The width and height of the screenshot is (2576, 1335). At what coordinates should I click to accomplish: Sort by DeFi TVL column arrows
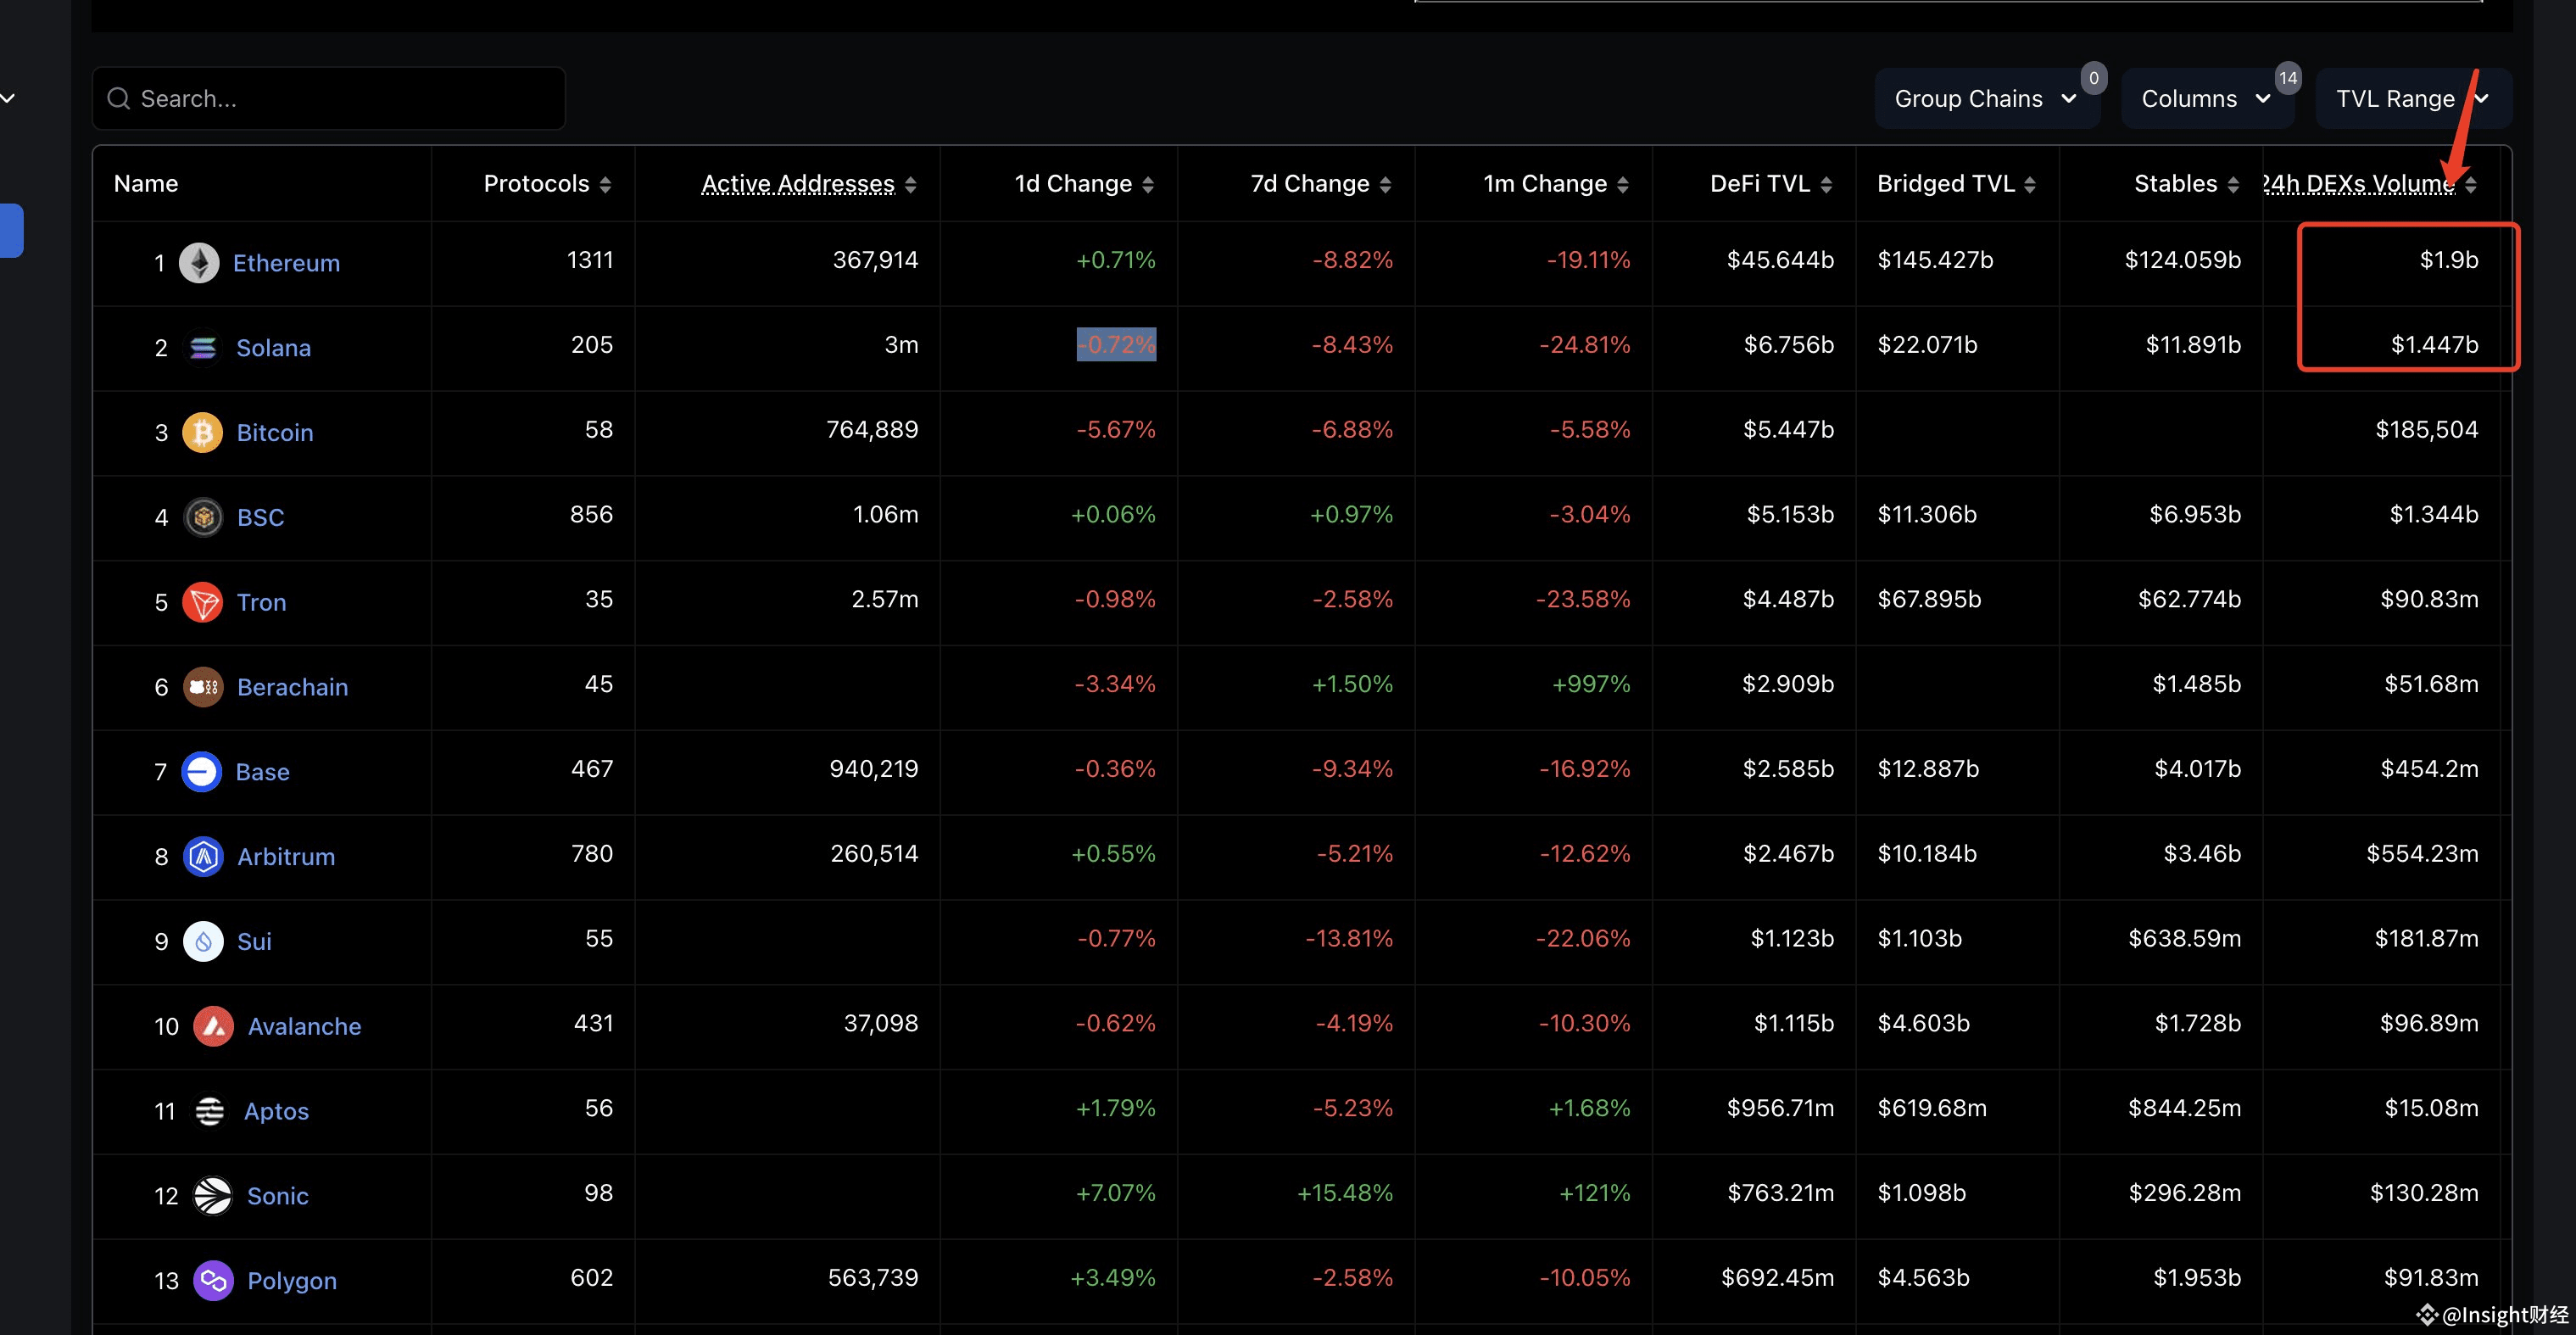coord(1826,184)
